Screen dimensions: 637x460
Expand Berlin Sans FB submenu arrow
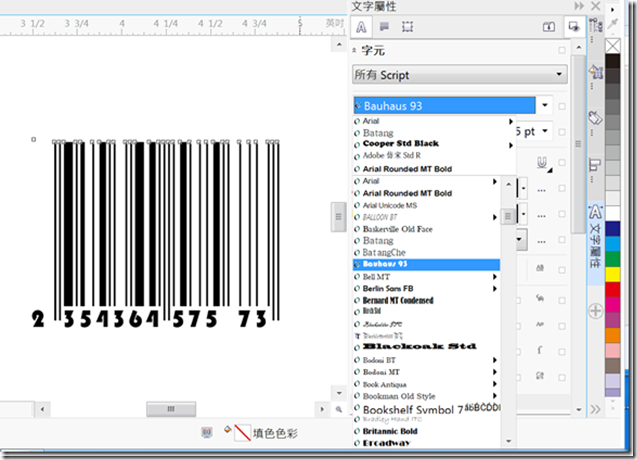494,289
